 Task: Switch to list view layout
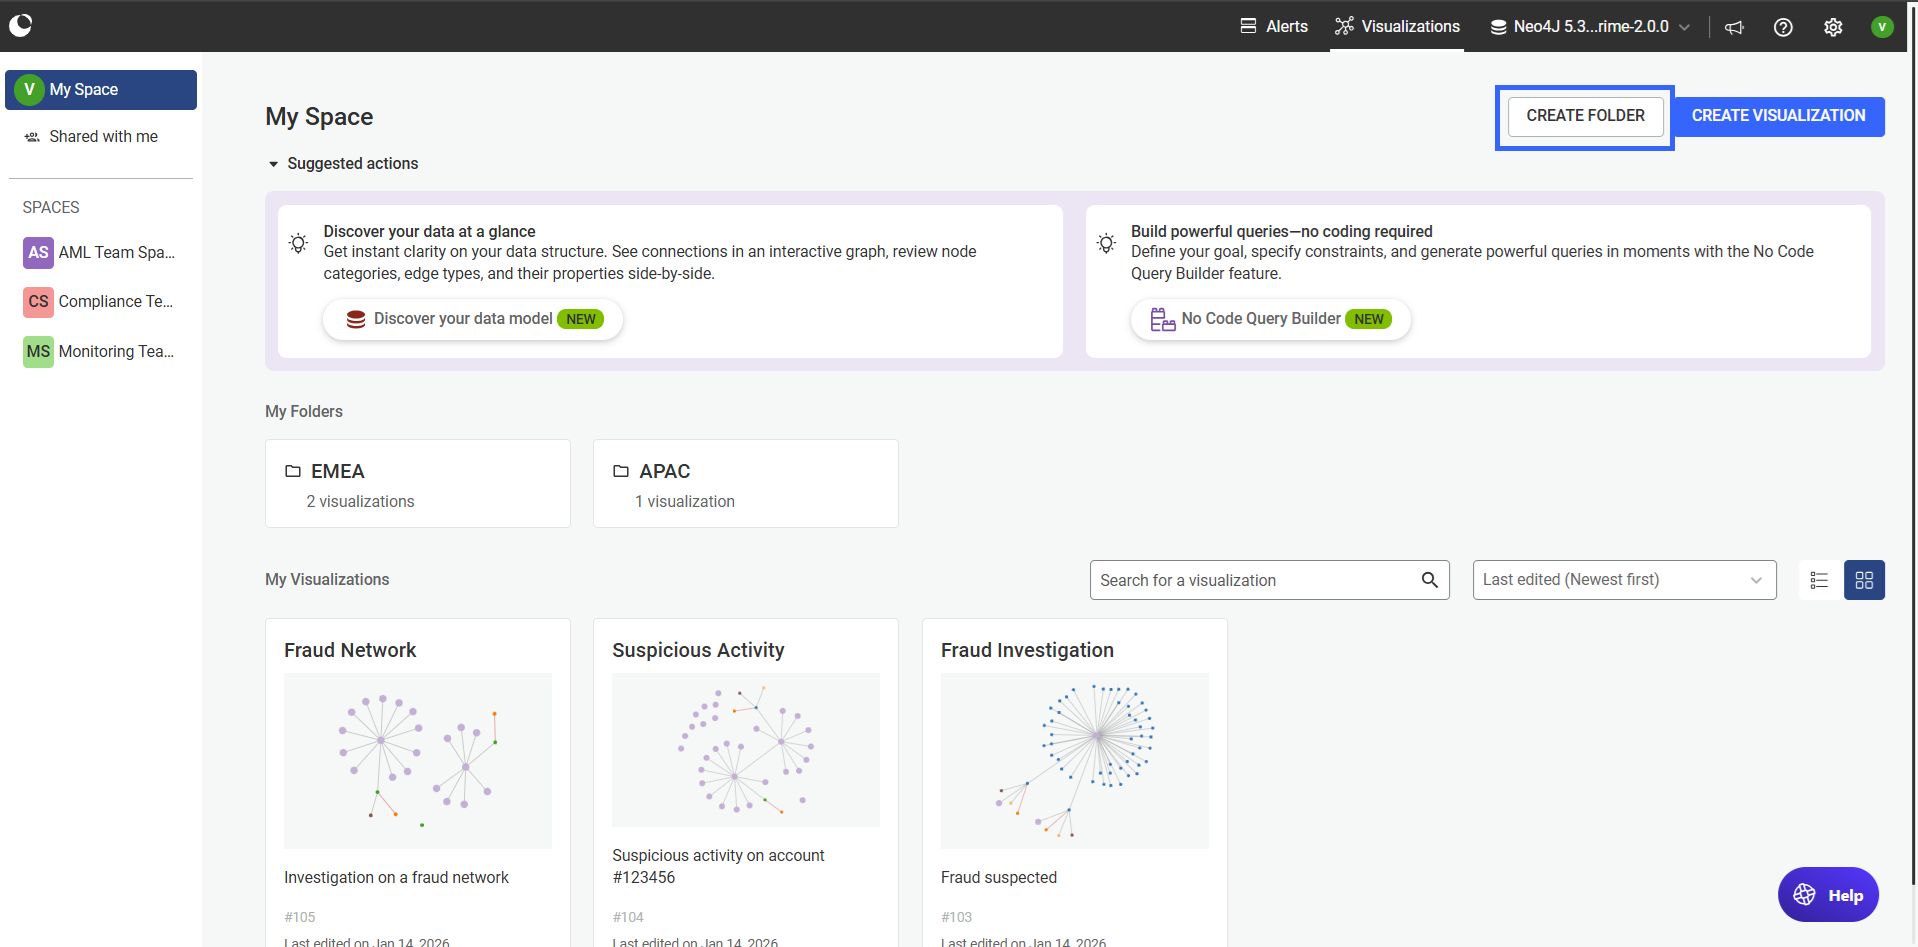1819,580
